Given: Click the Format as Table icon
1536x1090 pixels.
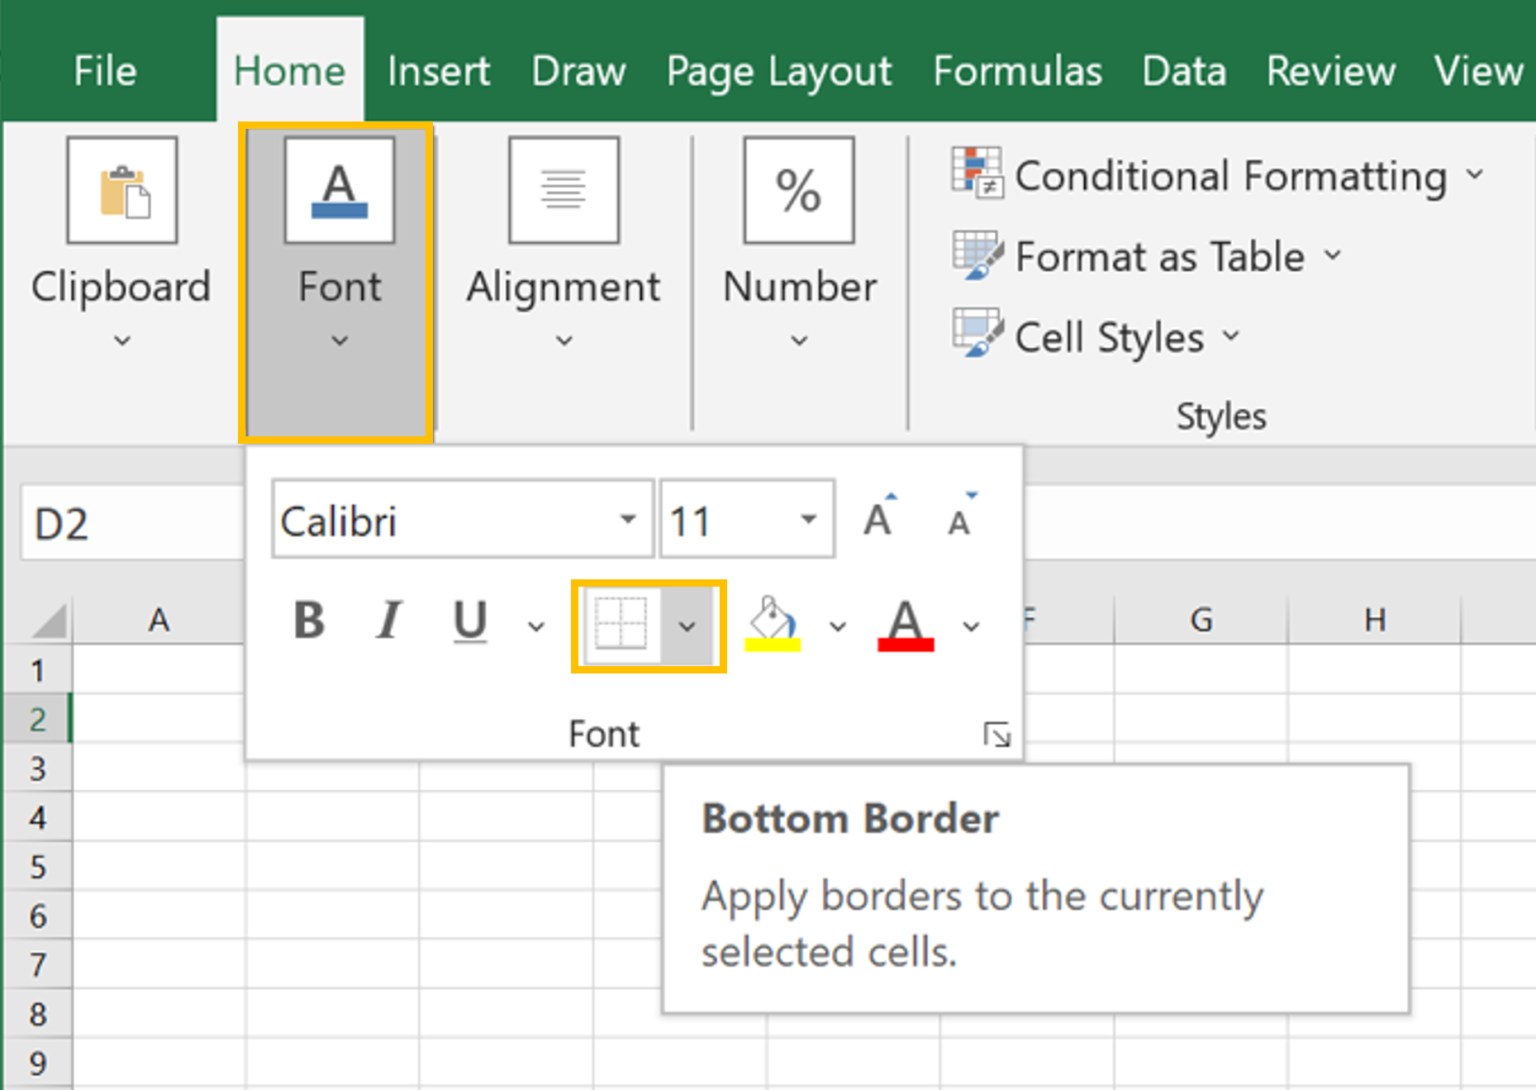Looking at the screenshot, I should (977, 255).
